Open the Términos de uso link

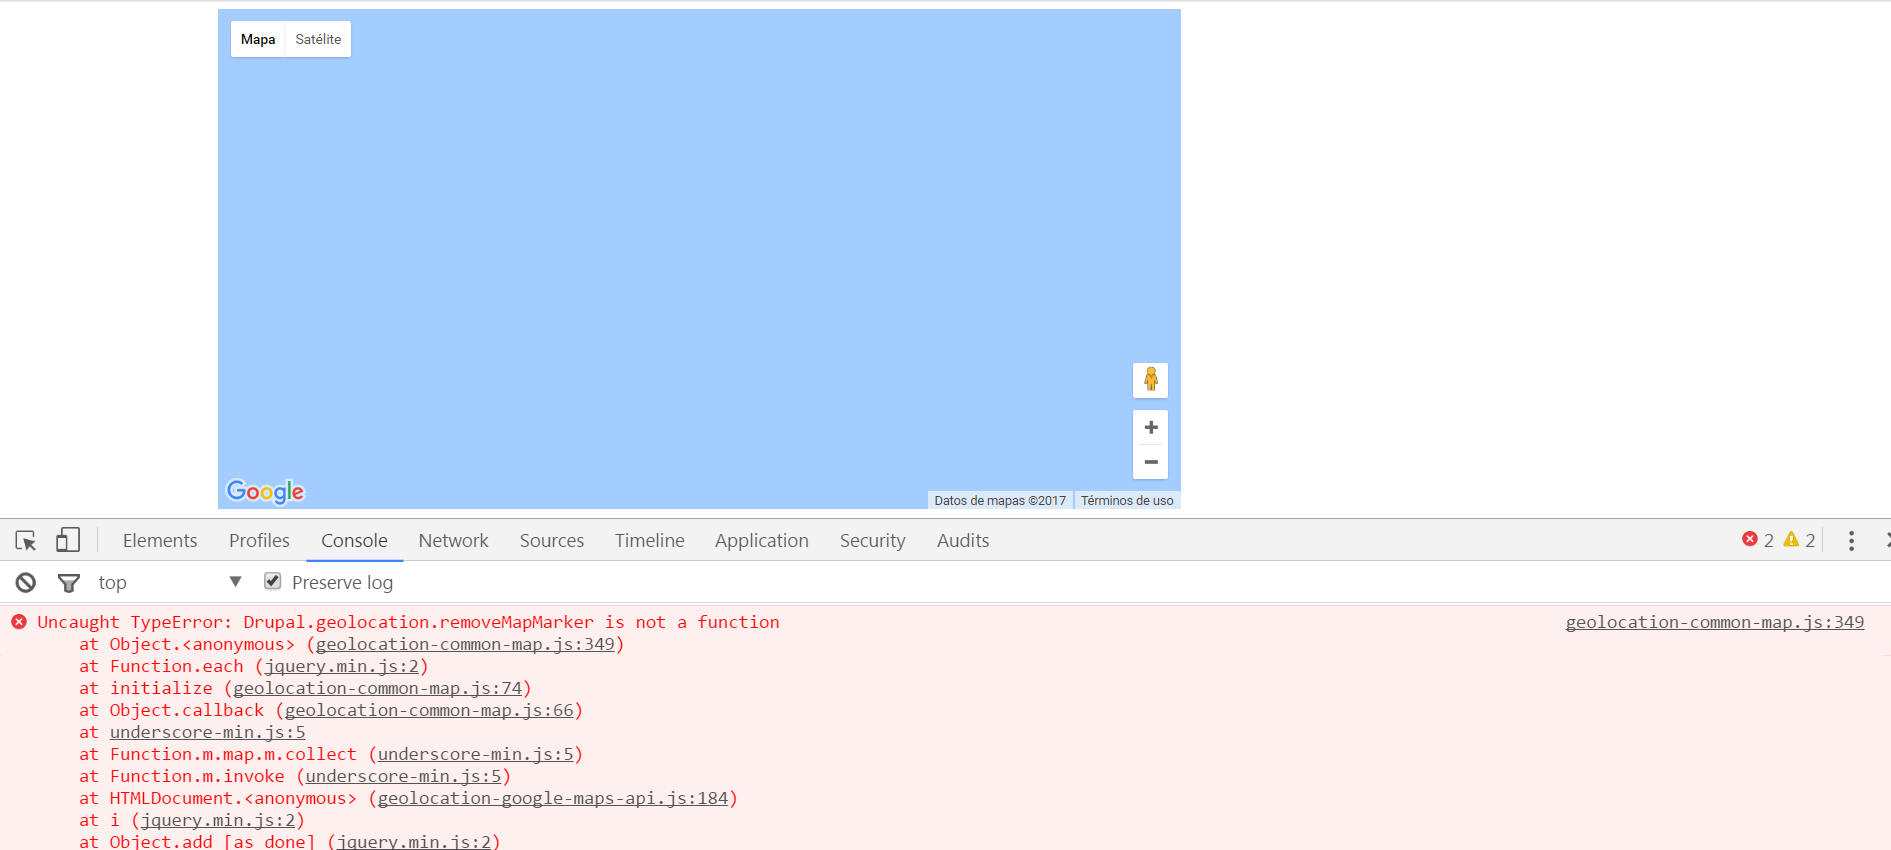(x=1127, y=500)
